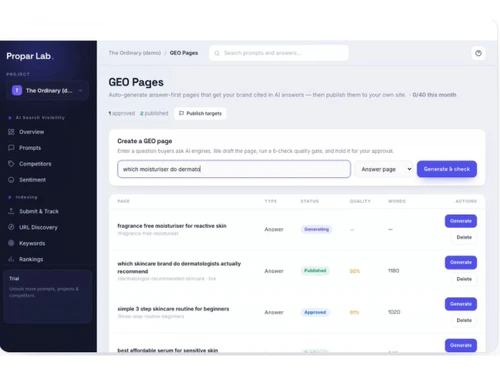This screenshot has width=500, height=375.
Task: Open Sentiment section
Action: 32,180
